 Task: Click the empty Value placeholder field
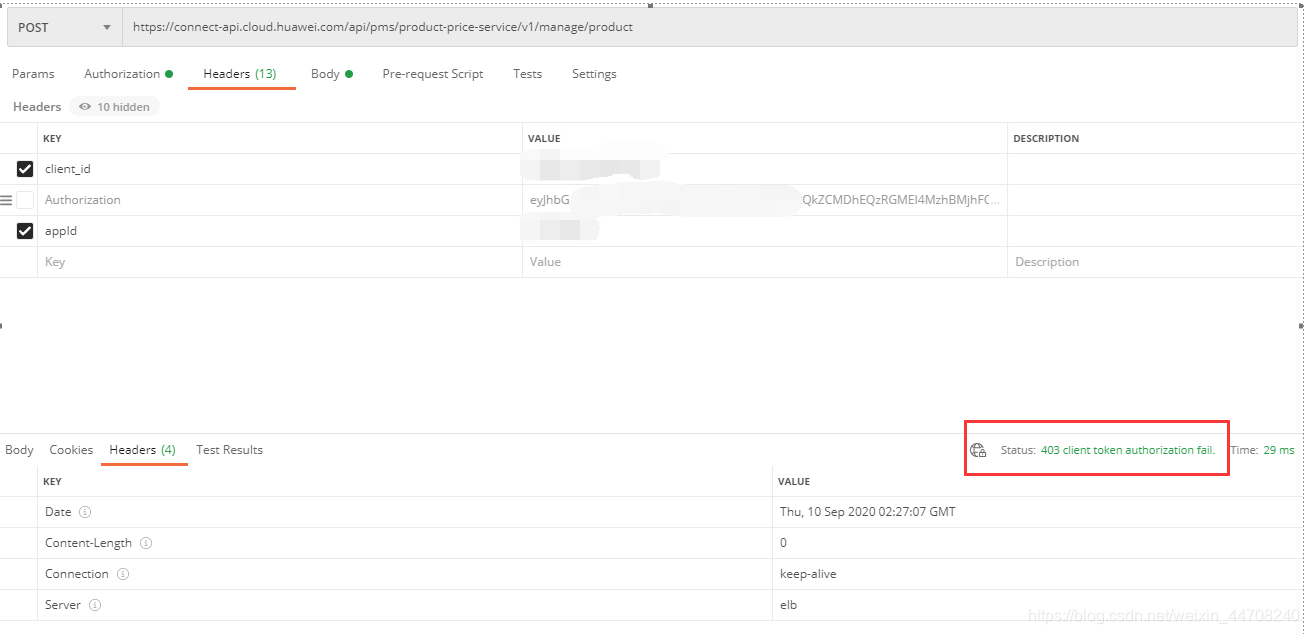764,262
